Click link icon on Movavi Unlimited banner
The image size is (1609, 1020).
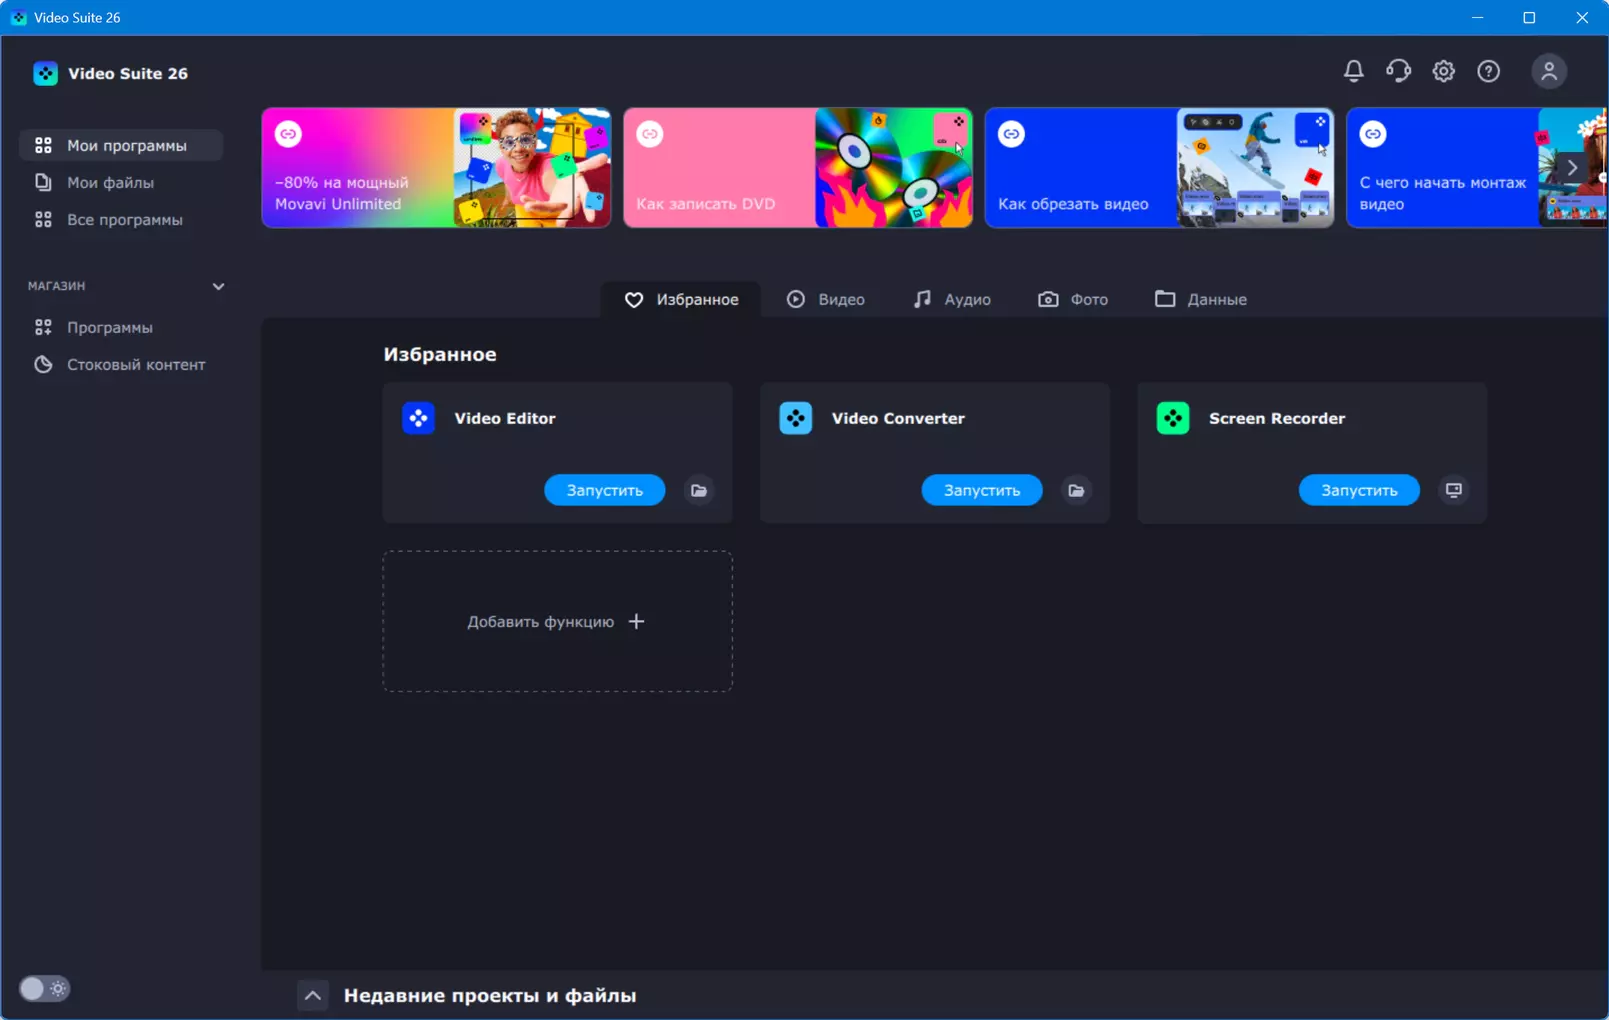click(289, 134)
